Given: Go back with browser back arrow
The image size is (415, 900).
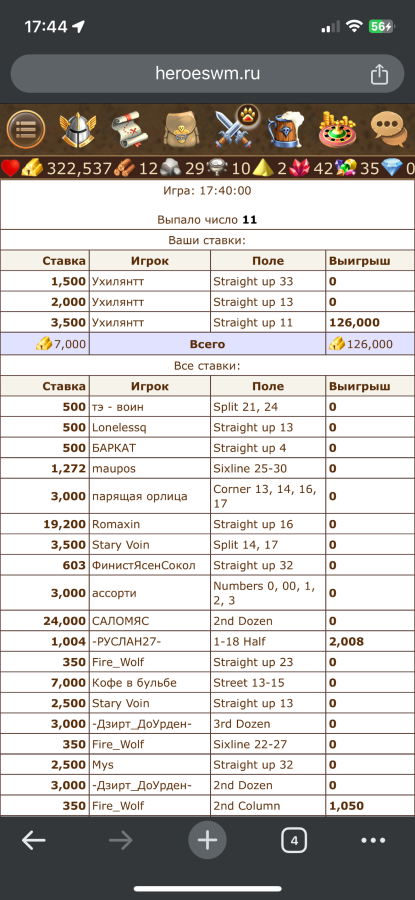Looking at the screenshot, I should [34, 841].
